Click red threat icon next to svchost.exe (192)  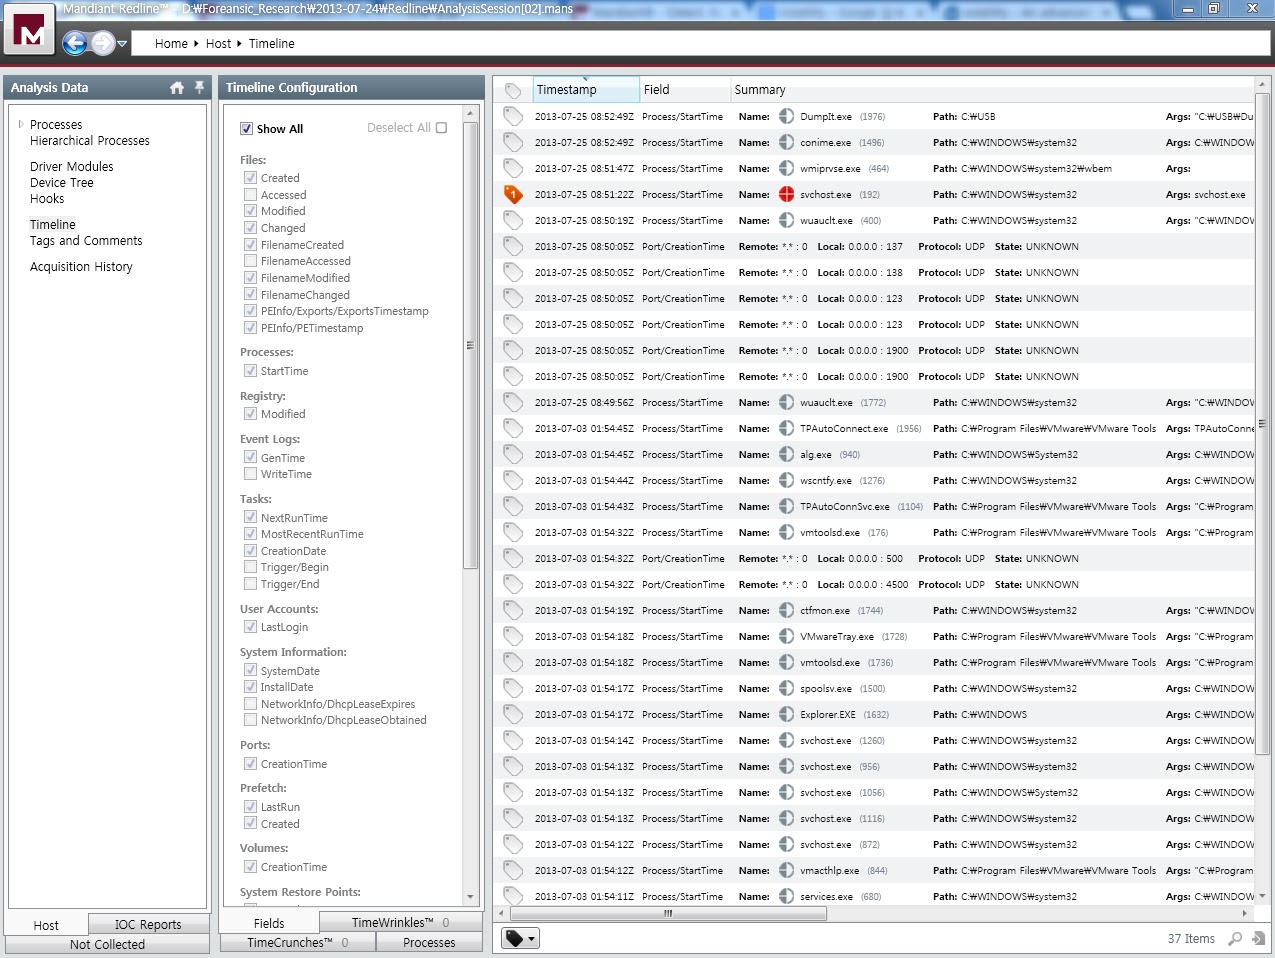pos(787,195)
